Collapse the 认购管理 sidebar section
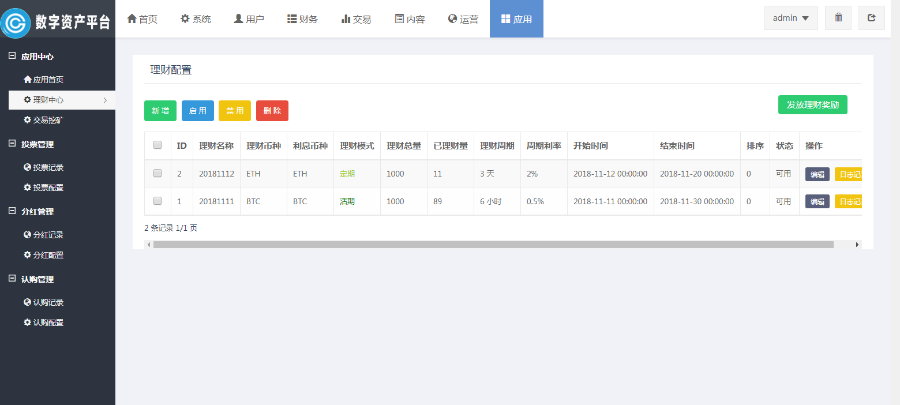 tap(12, 279)
